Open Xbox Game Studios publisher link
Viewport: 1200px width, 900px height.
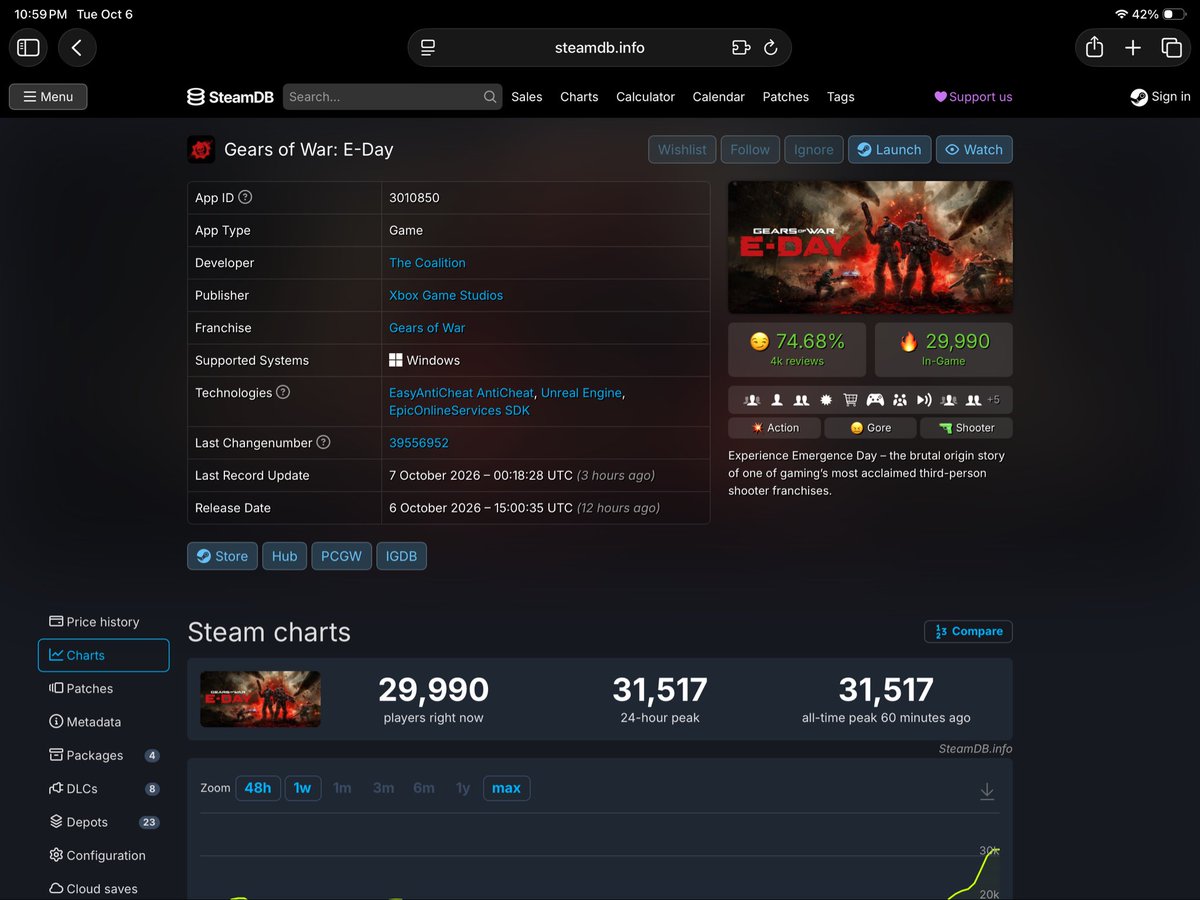pos(446,295)
